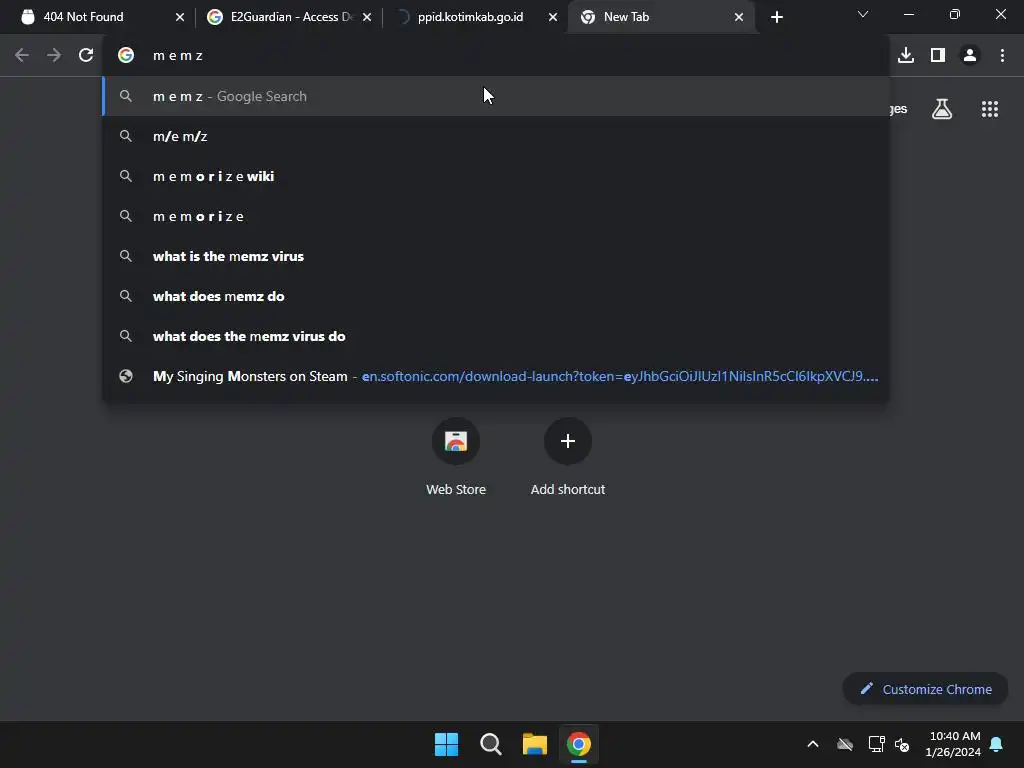Image resolution: width=1024 pixels, height=768 pixels.
Task: Open Windows taskbar search
Action: (x=490, y=744)
